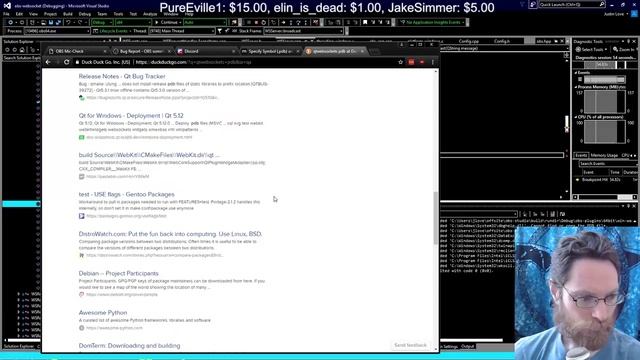Open the File menu
This screenshot has width=640, height=360.
pyautogui.click(x=7, y=14)
